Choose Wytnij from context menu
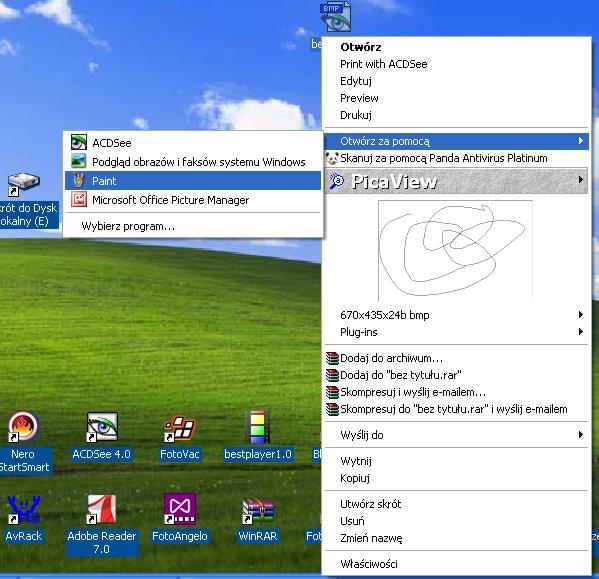Image resolution: width=599 pixels, height=579 pixels. [x=456, y=461]
